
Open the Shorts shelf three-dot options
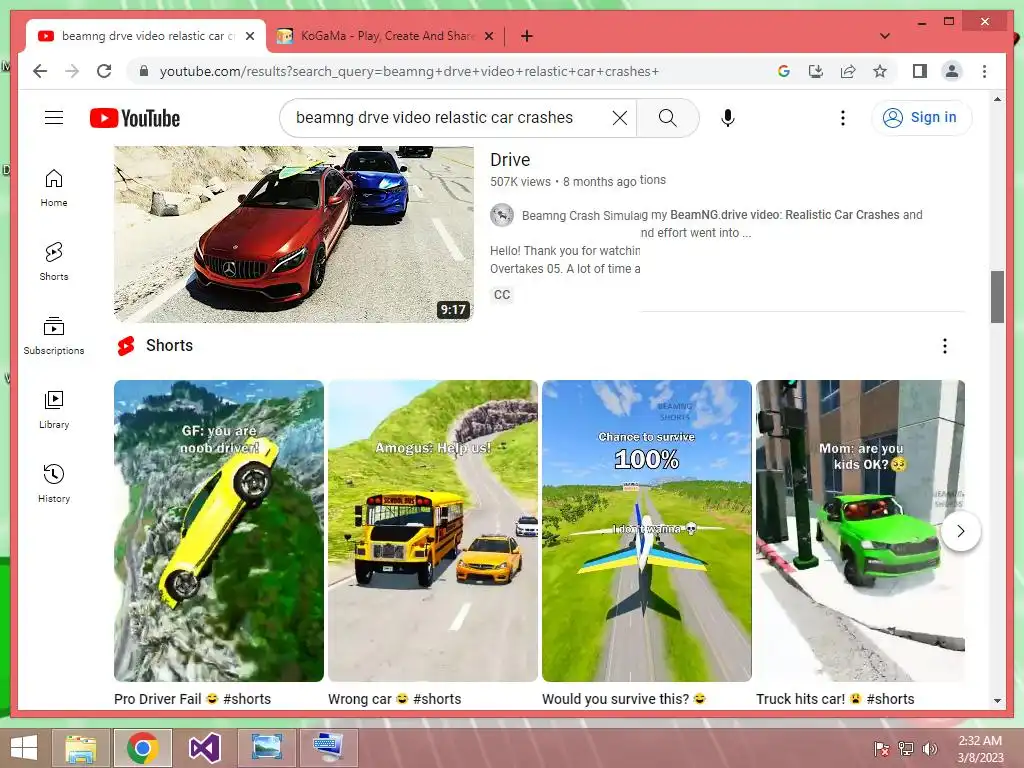point(944,345)
